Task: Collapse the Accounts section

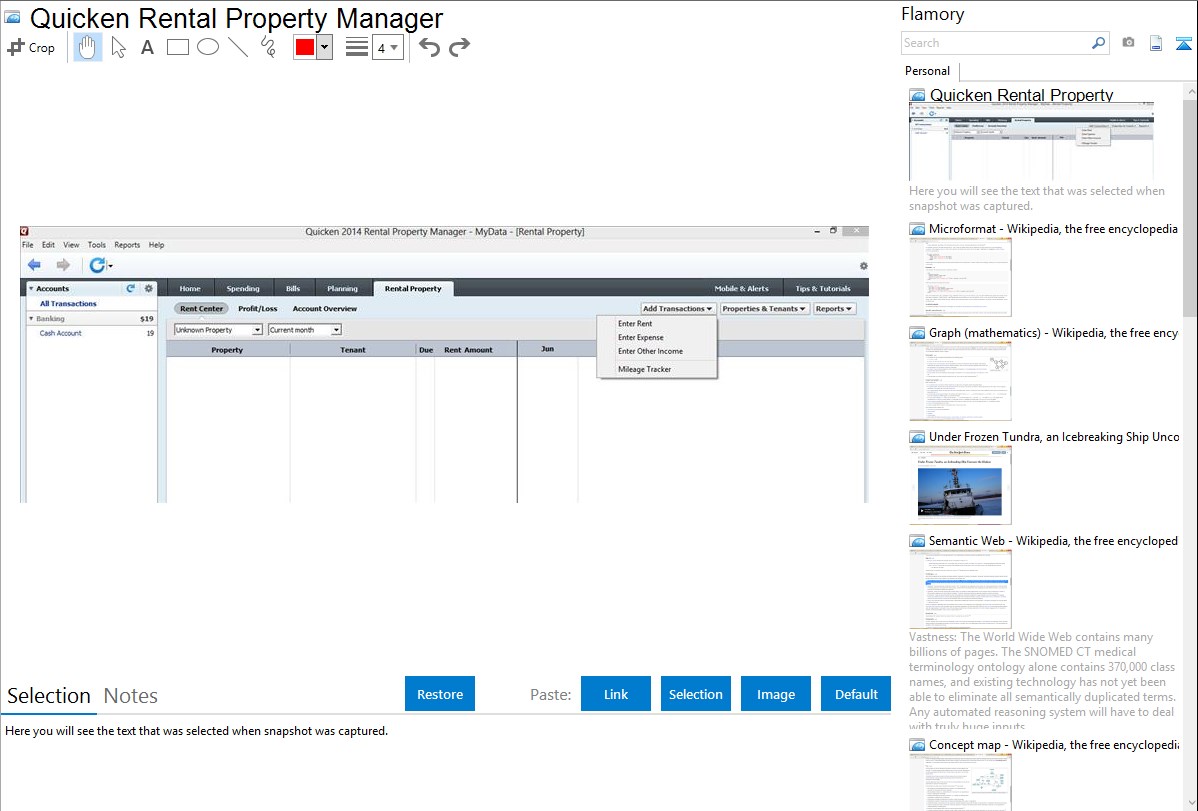Action: tap(31, 289)
